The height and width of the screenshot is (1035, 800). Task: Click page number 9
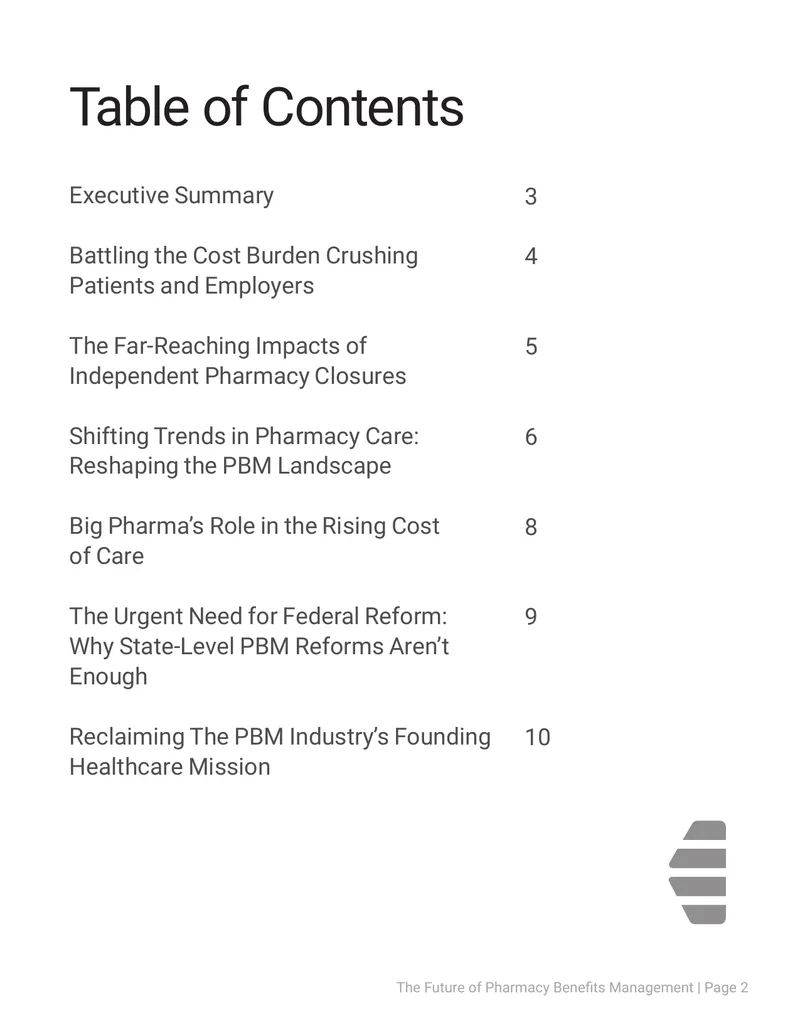coord(531,617)
